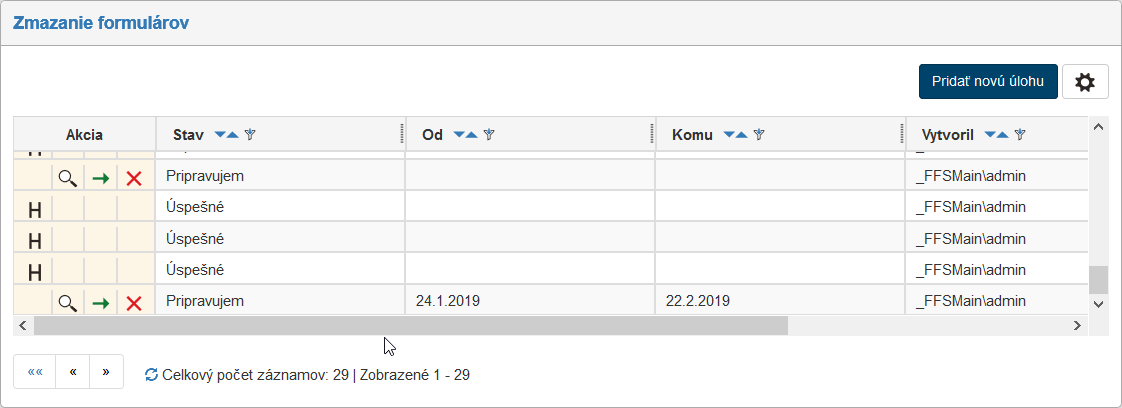
Task: Delete the undated Pripravujem row with red X
Action: coord(134,178)
